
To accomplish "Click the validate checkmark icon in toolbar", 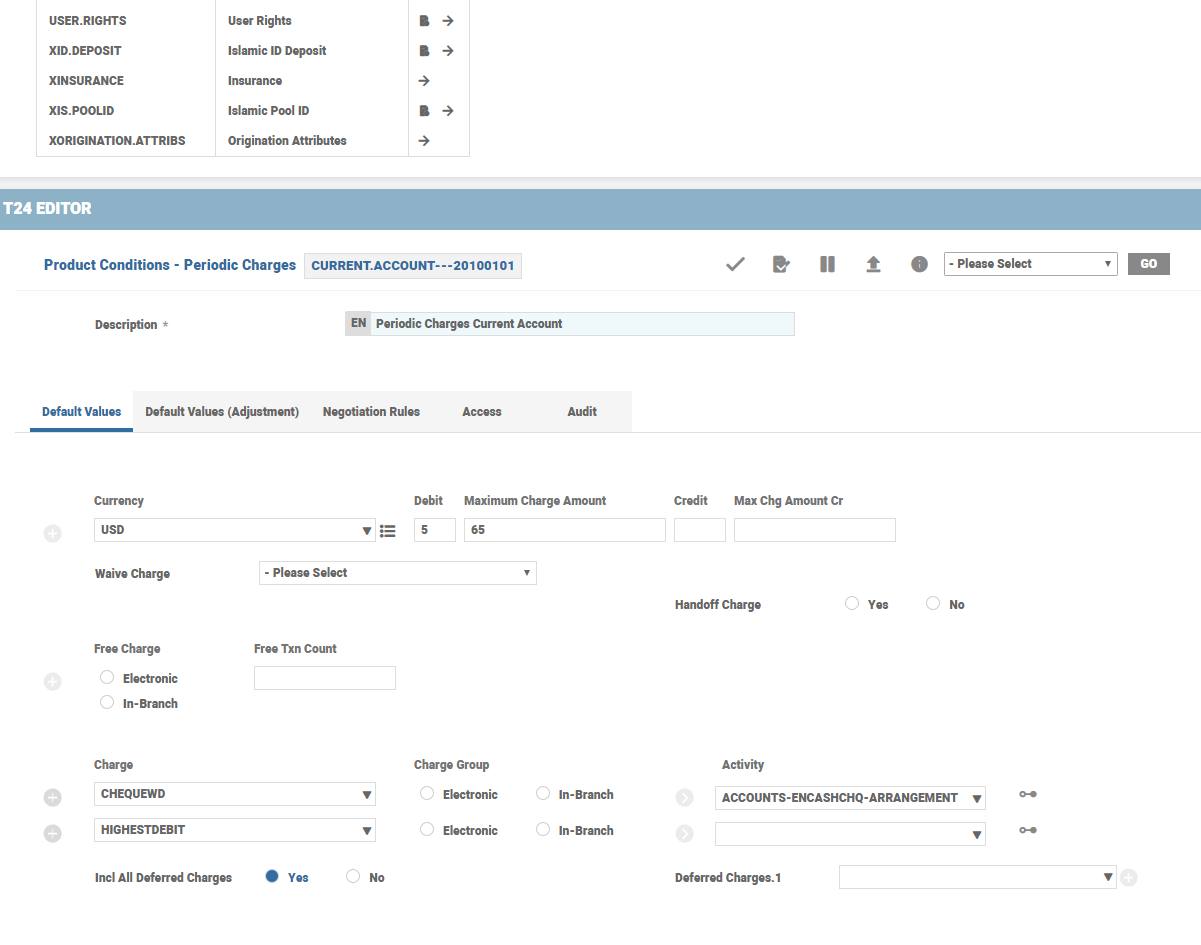I will 735,264.
